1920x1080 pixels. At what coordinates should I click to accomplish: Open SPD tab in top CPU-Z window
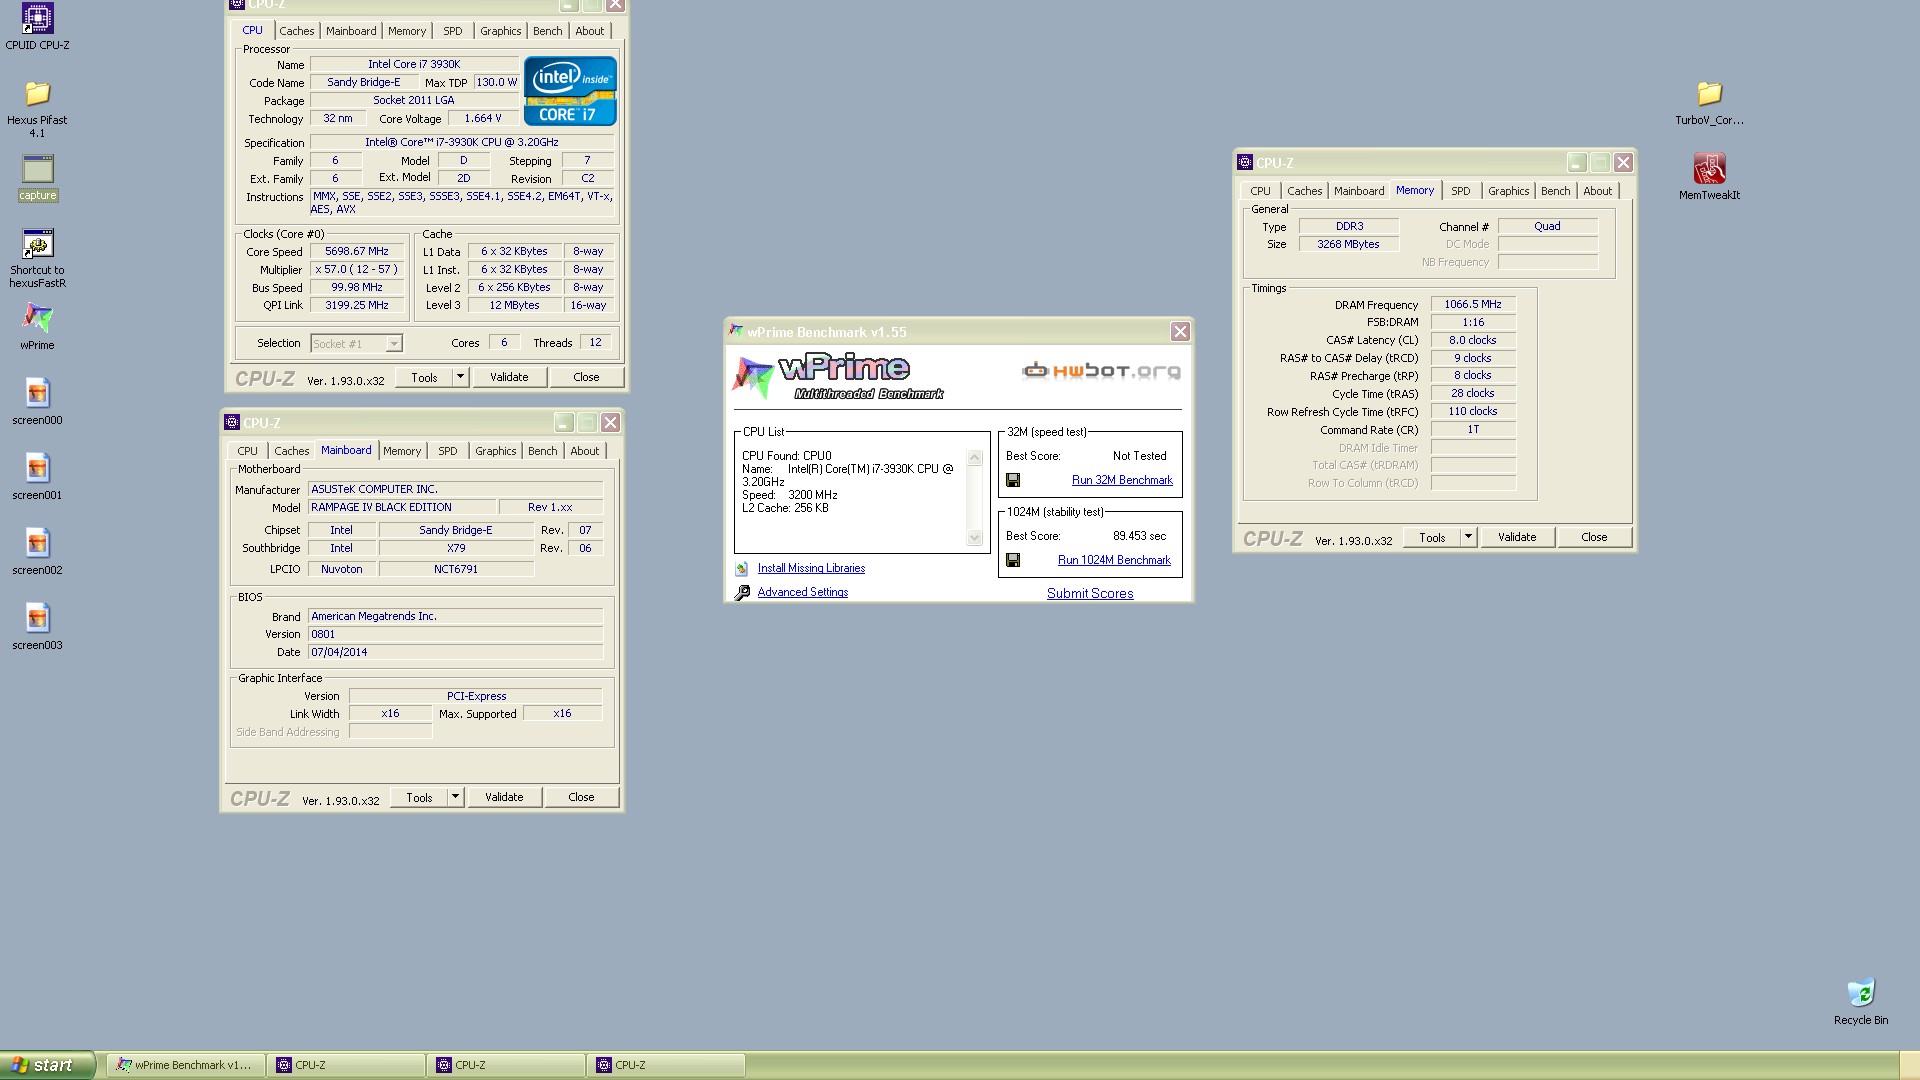453,31
